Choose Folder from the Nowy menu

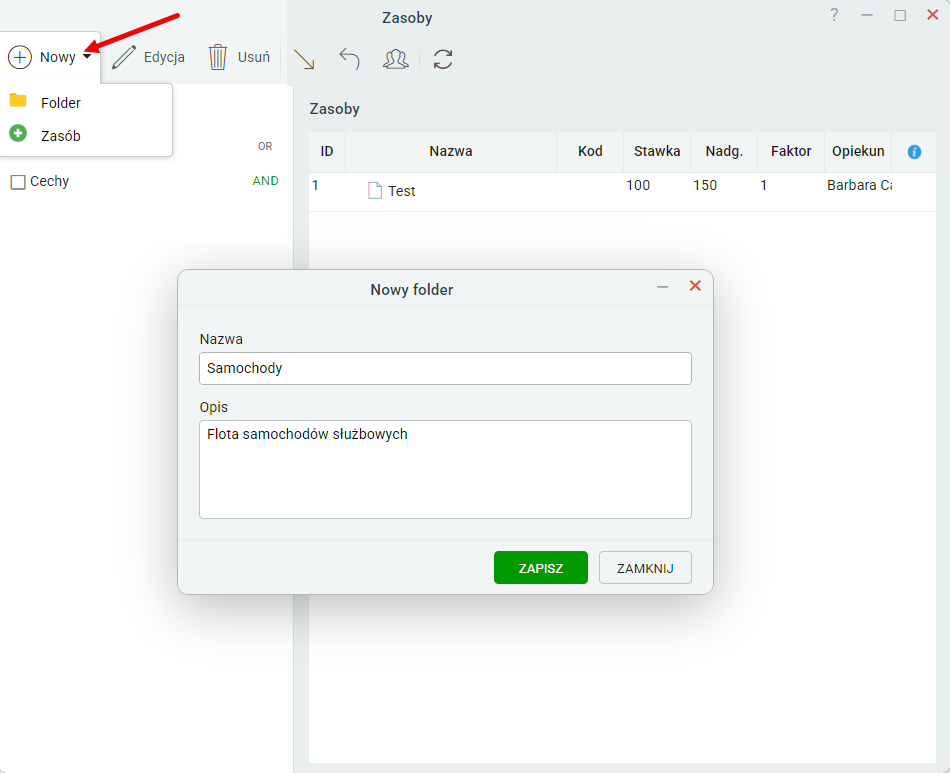tap(86, 102)
